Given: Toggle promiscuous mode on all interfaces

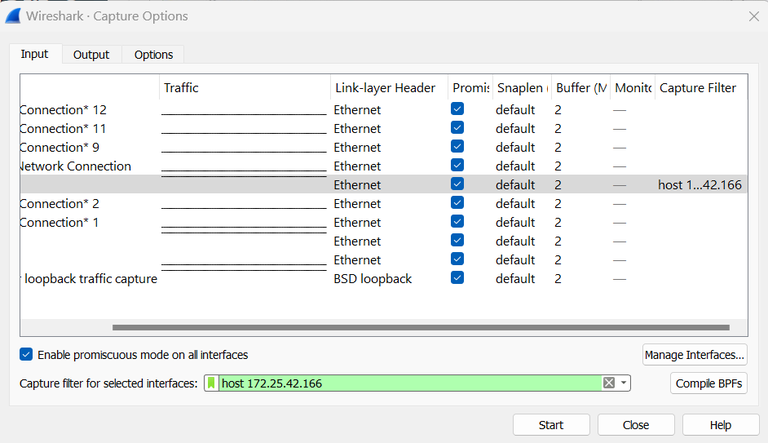Looking at the screenshot, I should (27, 355).
